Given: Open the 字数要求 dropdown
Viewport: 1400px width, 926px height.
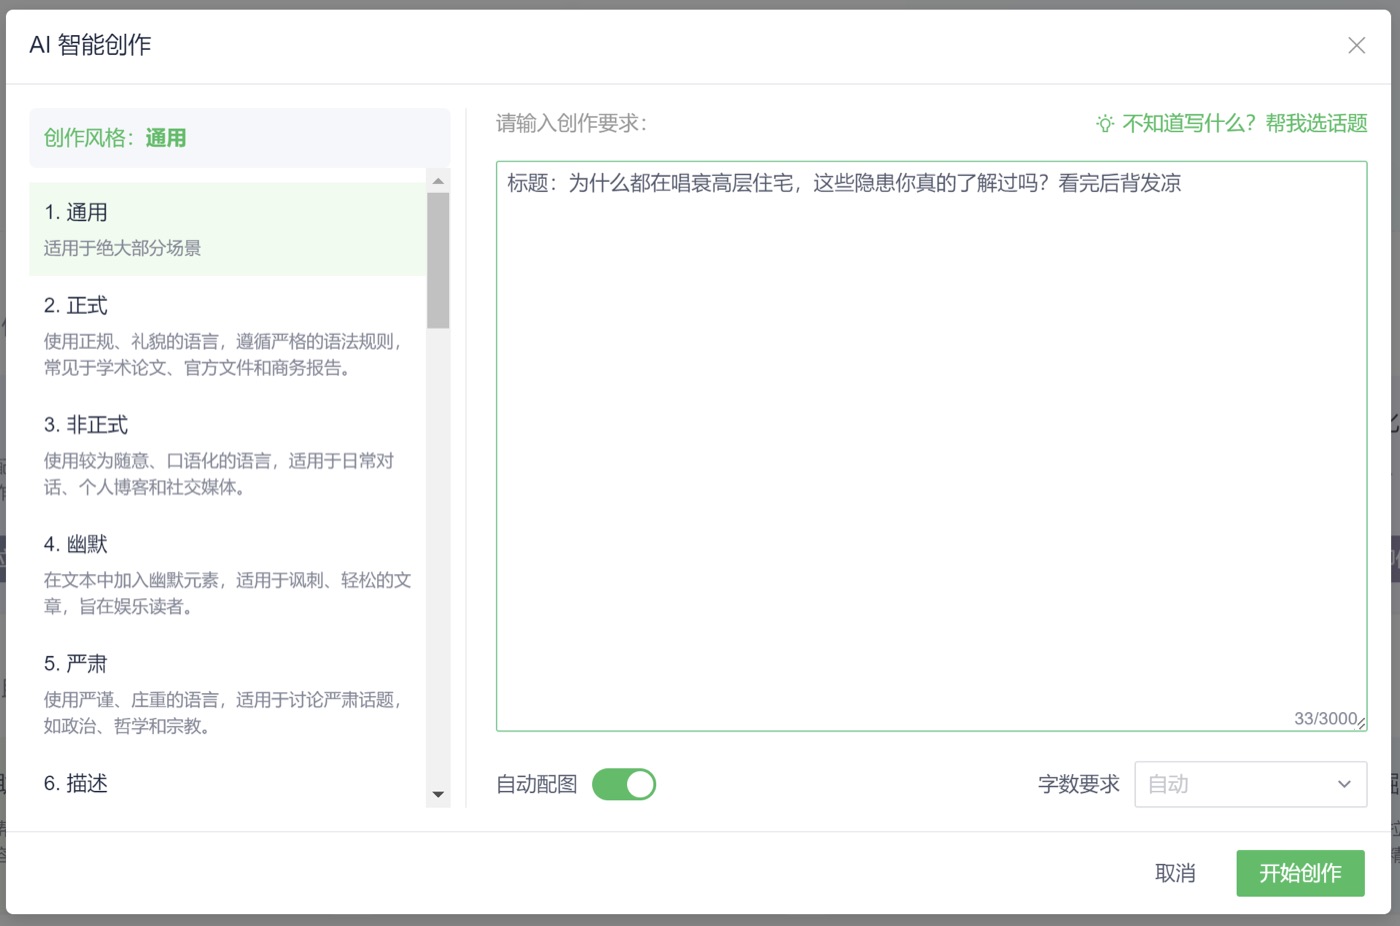Looking at the screenshot, I should (1250, 784).
